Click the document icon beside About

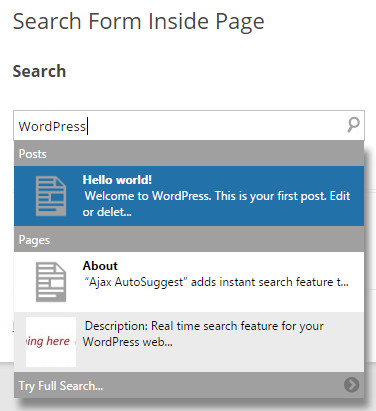tap(51, 282)
